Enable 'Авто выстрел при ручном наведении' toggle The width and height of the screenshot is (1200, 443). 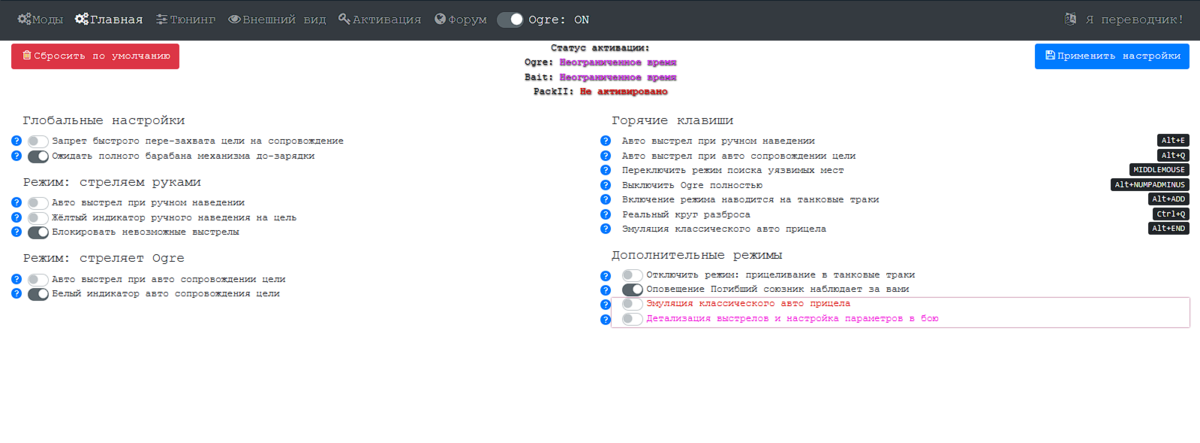(x=38, y=203)
